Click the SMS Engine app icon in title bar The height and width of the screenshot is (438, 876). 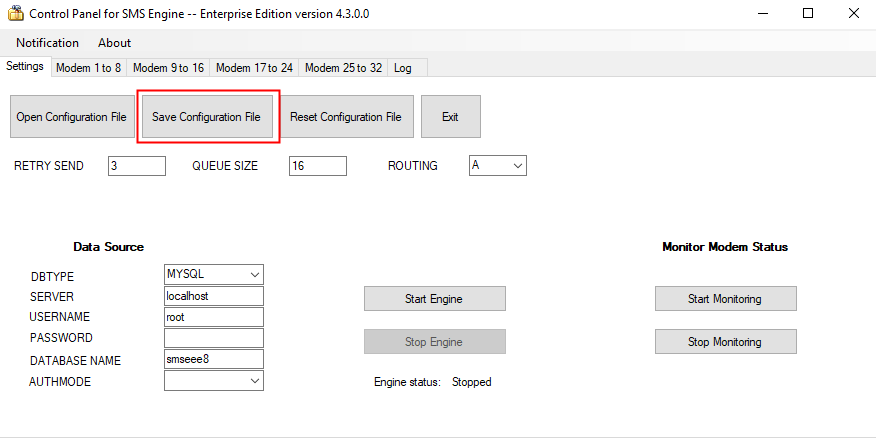point(14,14)
